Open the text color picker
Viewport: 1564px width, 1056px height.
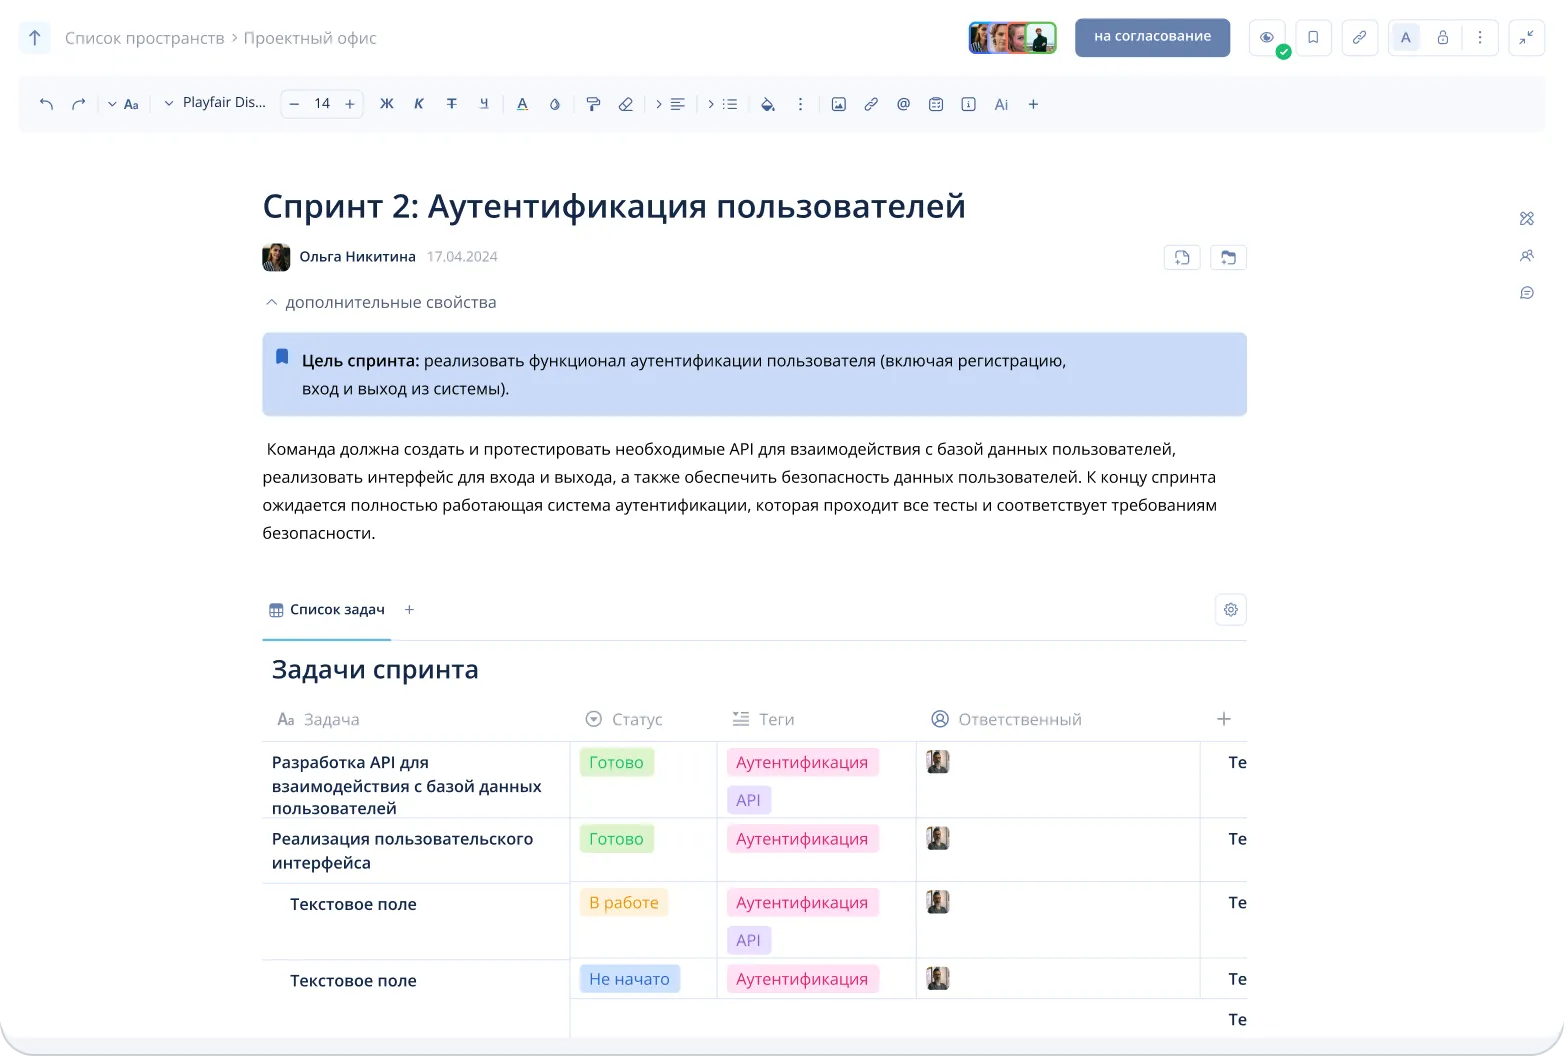tap(522, 104)
